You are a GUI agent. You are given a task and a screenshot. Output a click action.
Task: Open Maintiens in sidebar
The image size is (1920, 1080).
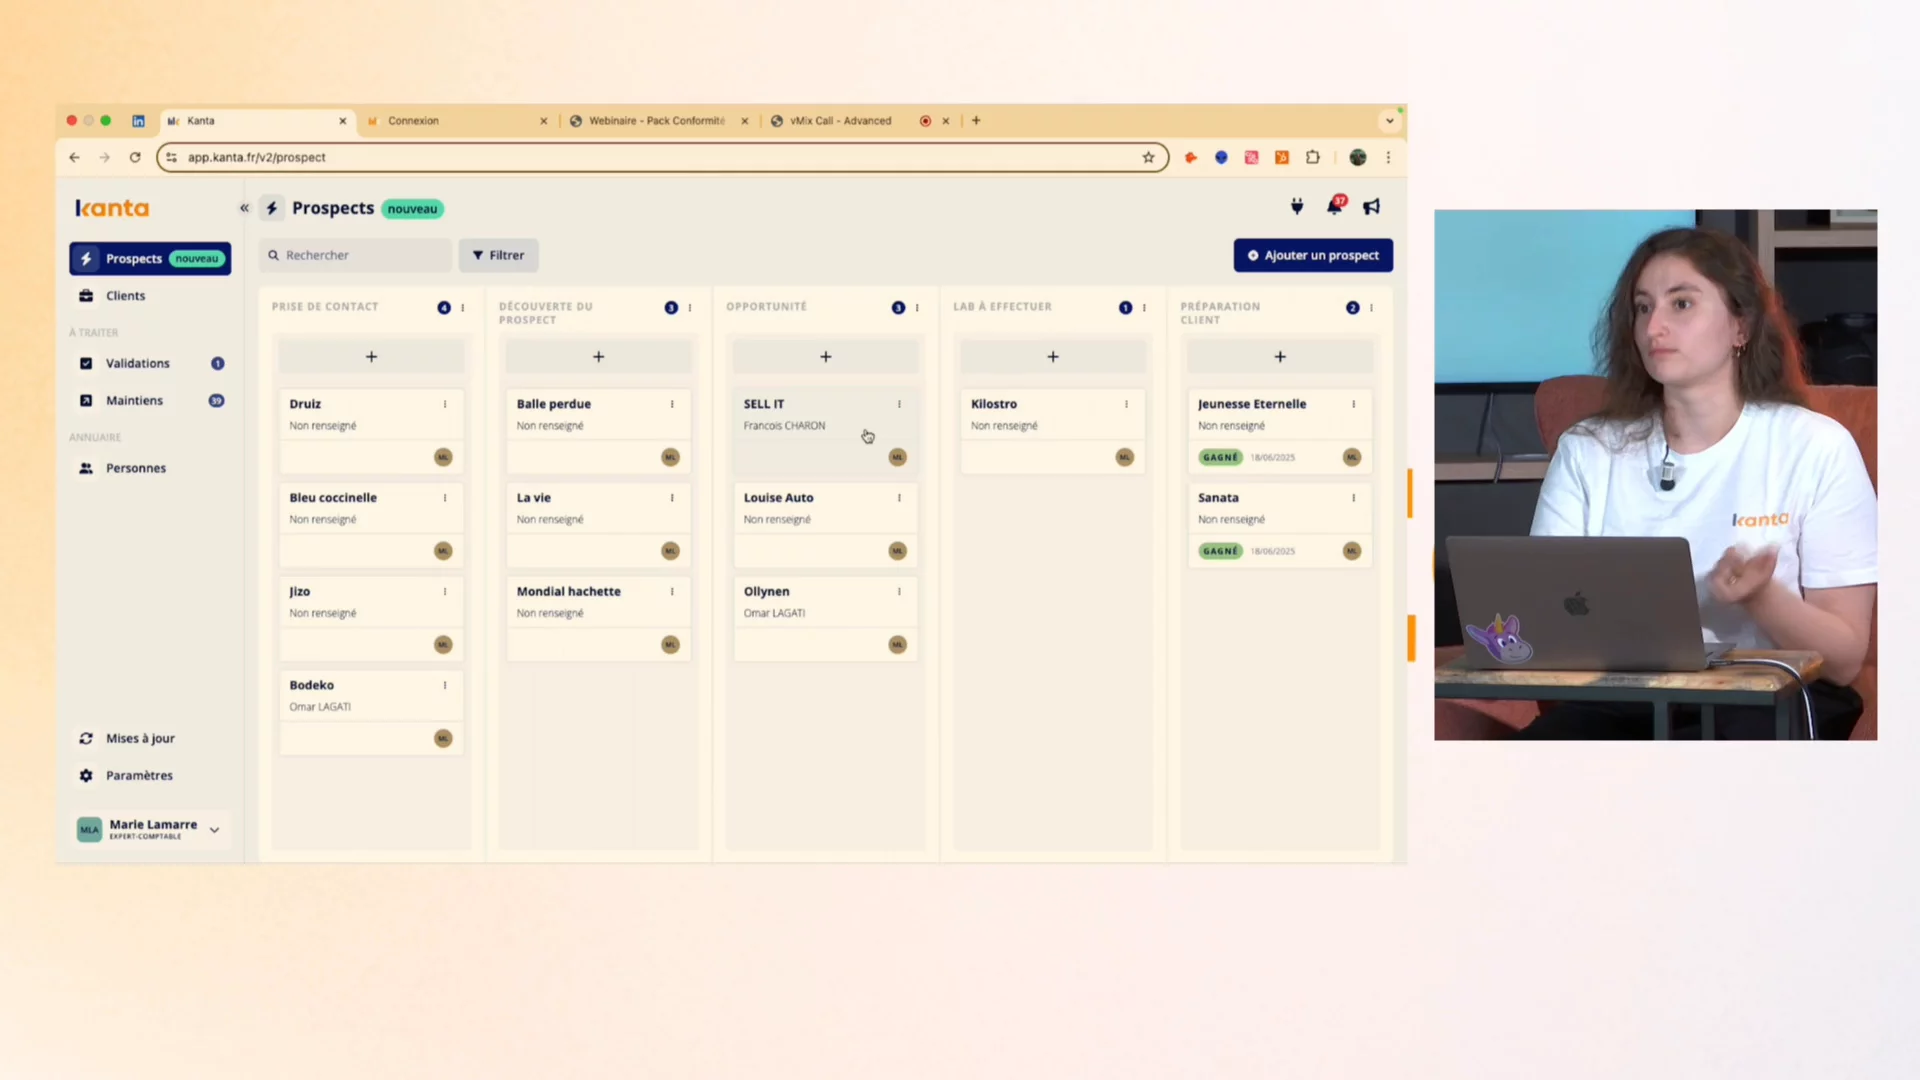pyautogui.click(x=150, y=400)
